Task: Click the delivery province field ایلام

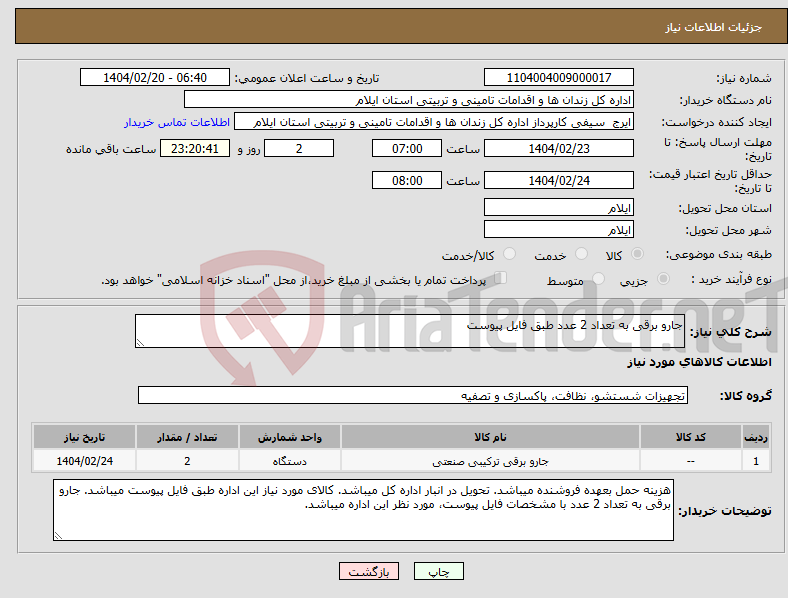Action: 559,207
